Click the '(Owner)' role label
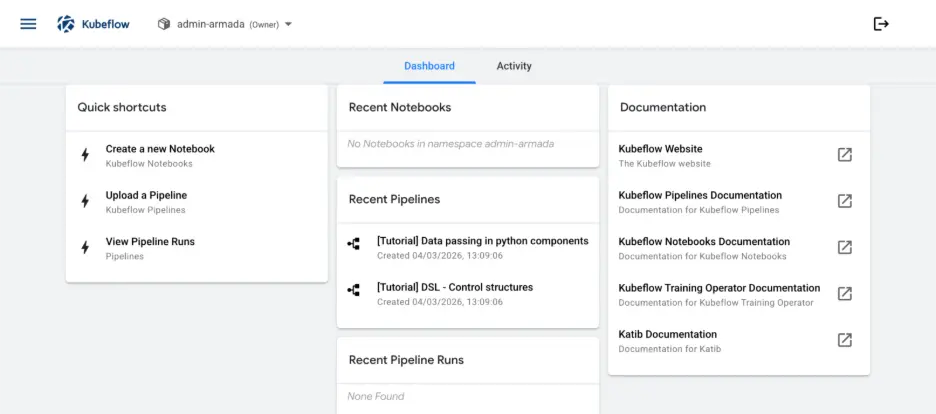936x414 pixels. [264, 25]
